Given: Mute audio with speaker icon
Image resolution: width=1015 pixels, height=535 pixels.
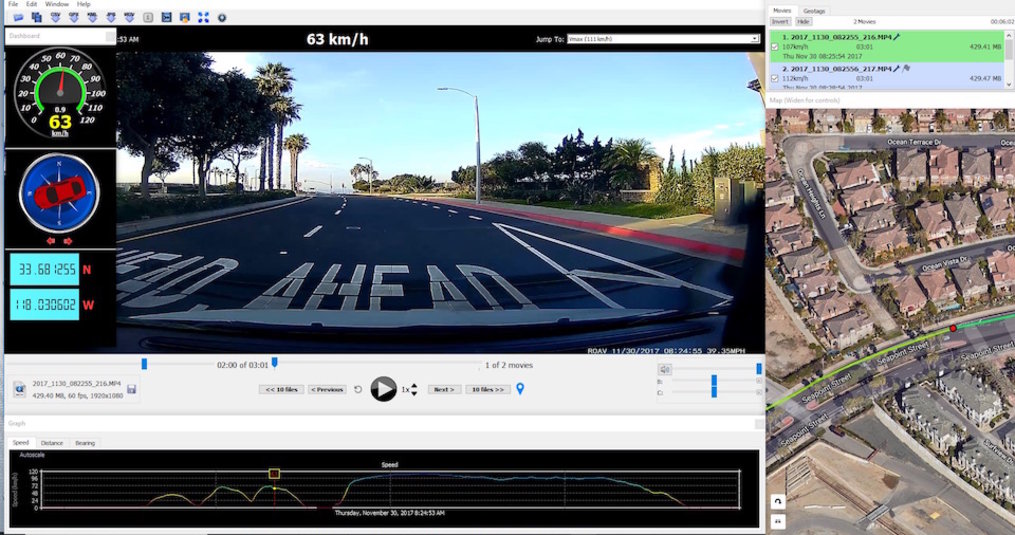Looking at the screenshot, I should [x=665, y=369].
